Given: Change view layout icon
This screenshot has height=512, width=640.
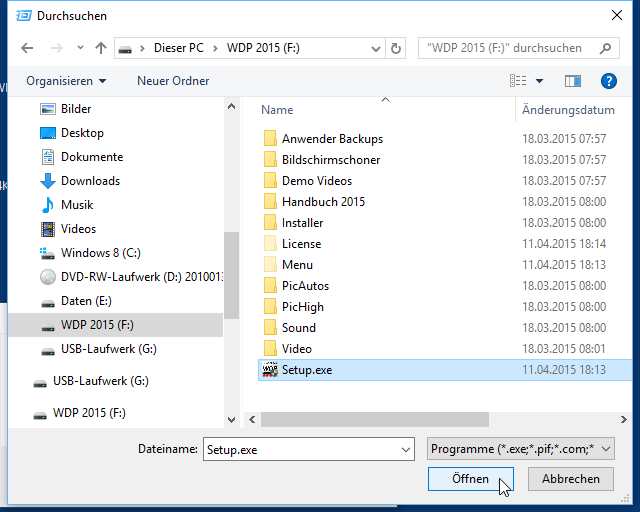Looking at the screenshot, I should 518,81.
